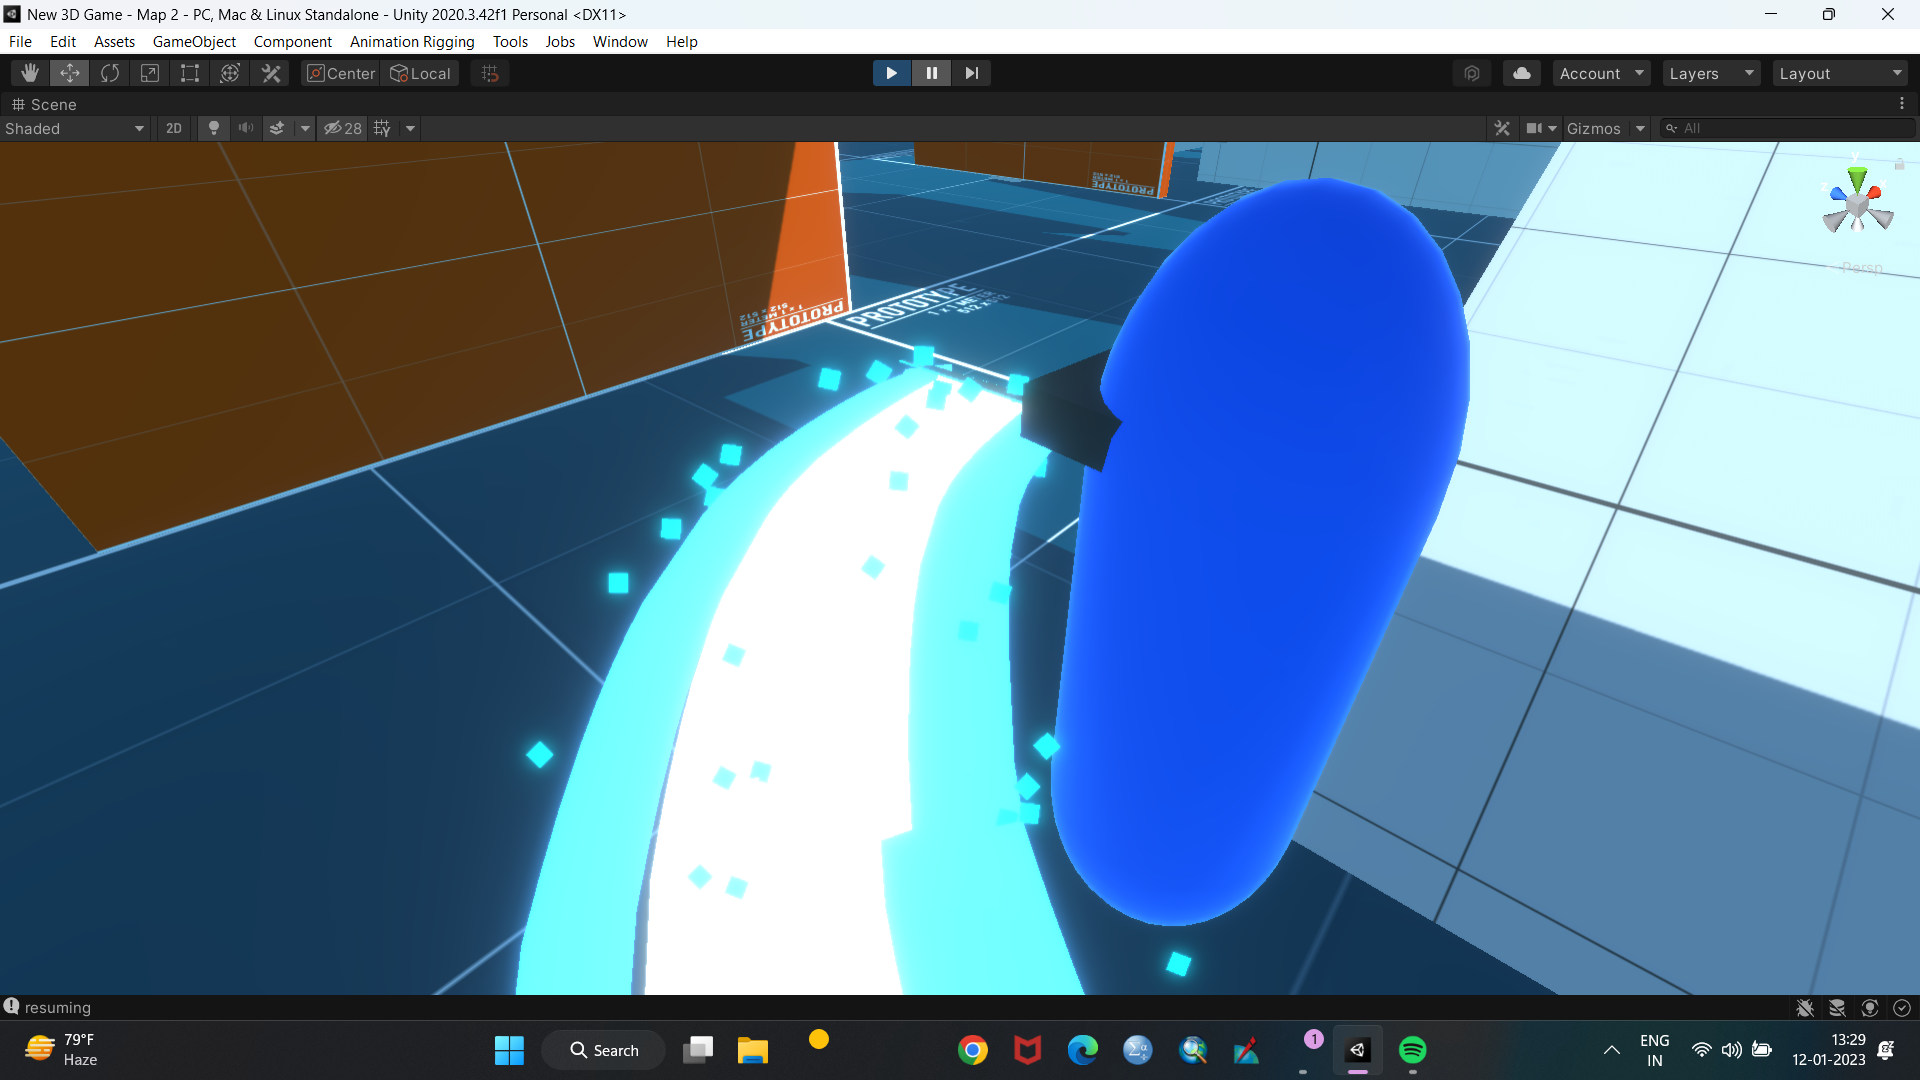
Task: Toggle scene lighting bulb
Action: 213,128
